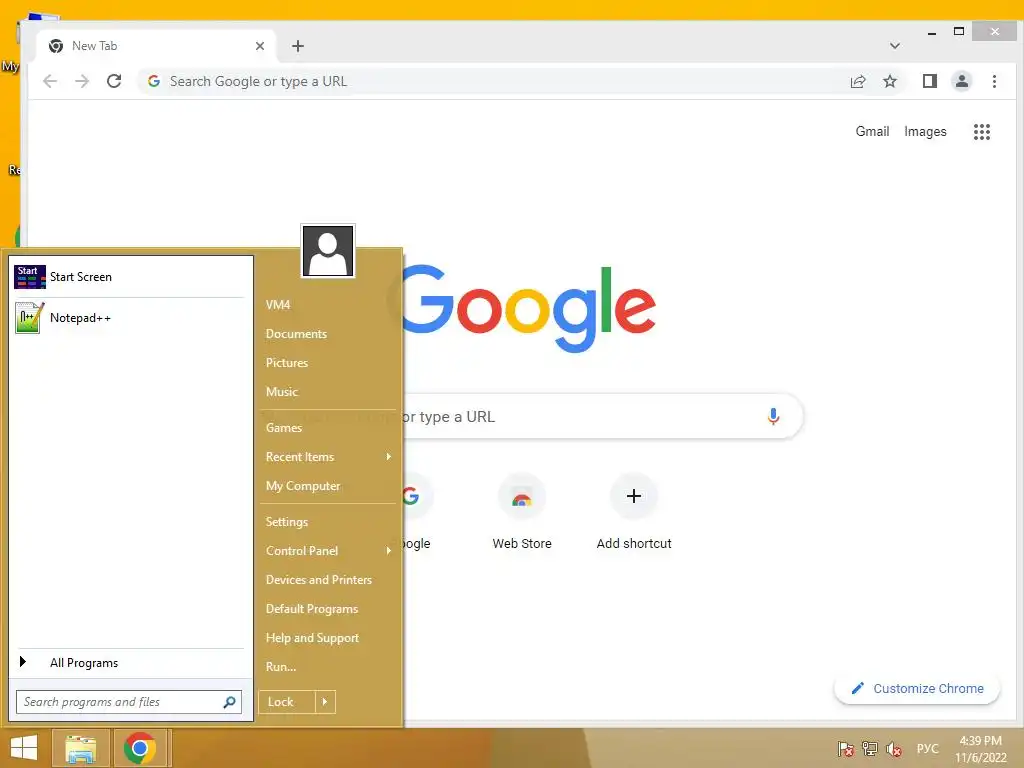Expand All Programs list
Viewport: 1024px width, 768px height.
pyautogui.click(x=129, y=663)
